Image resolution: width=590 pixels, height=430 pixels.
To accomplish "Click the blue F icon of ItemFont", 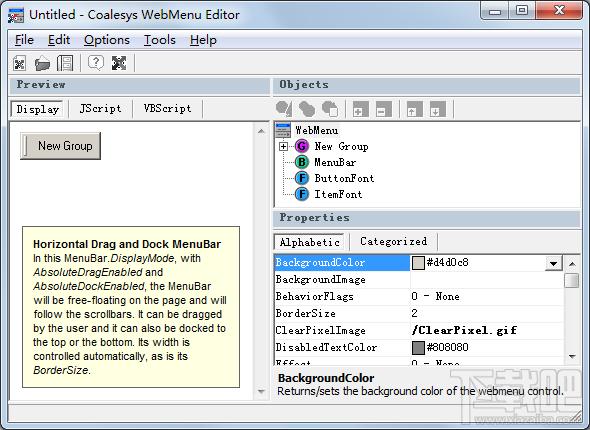I will pyautogui.click(x=302, y=194).
